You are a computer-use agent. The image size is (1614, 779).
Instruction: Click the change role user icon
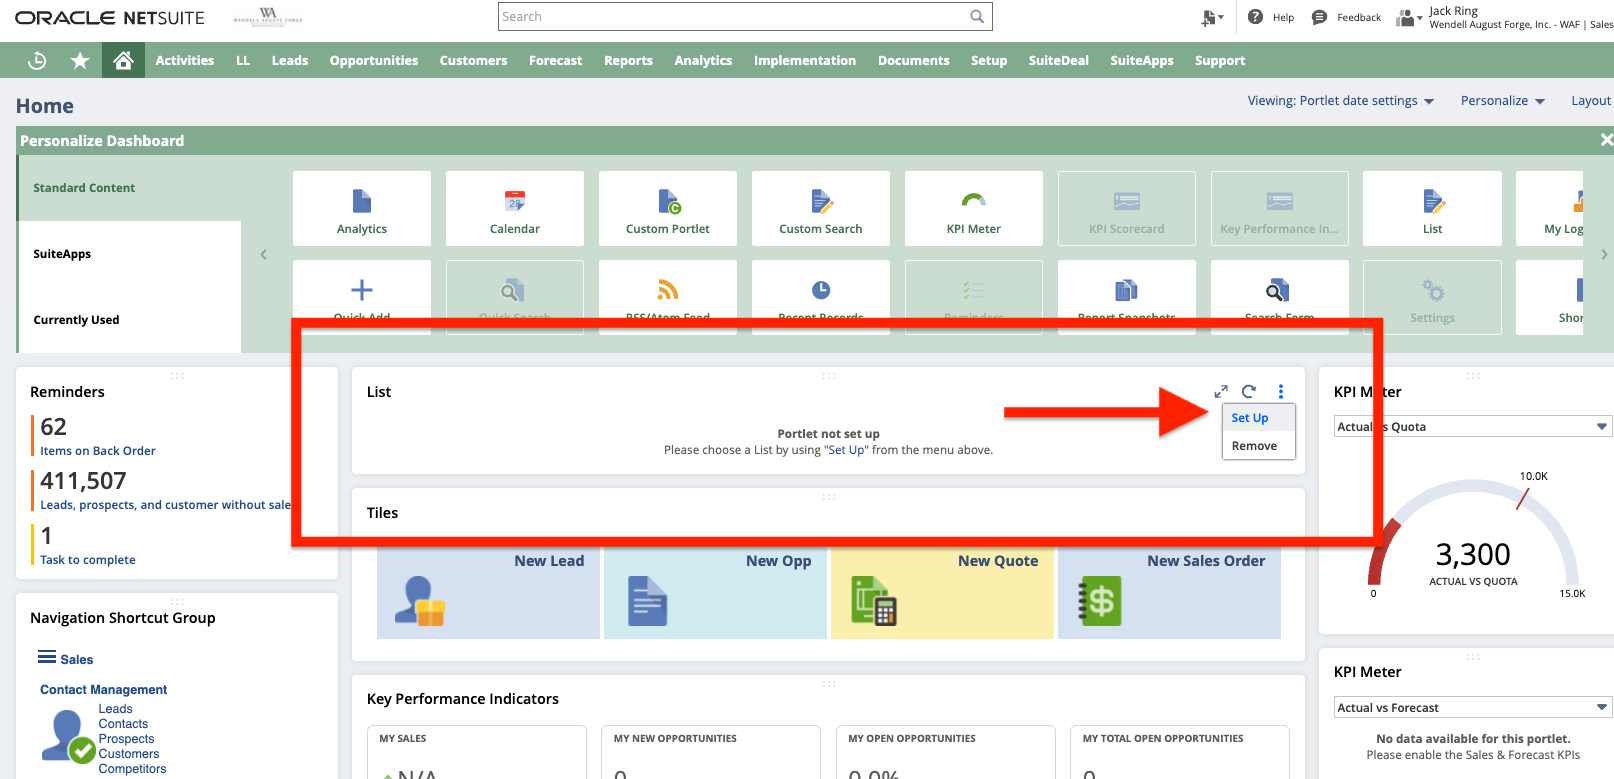1408,17
